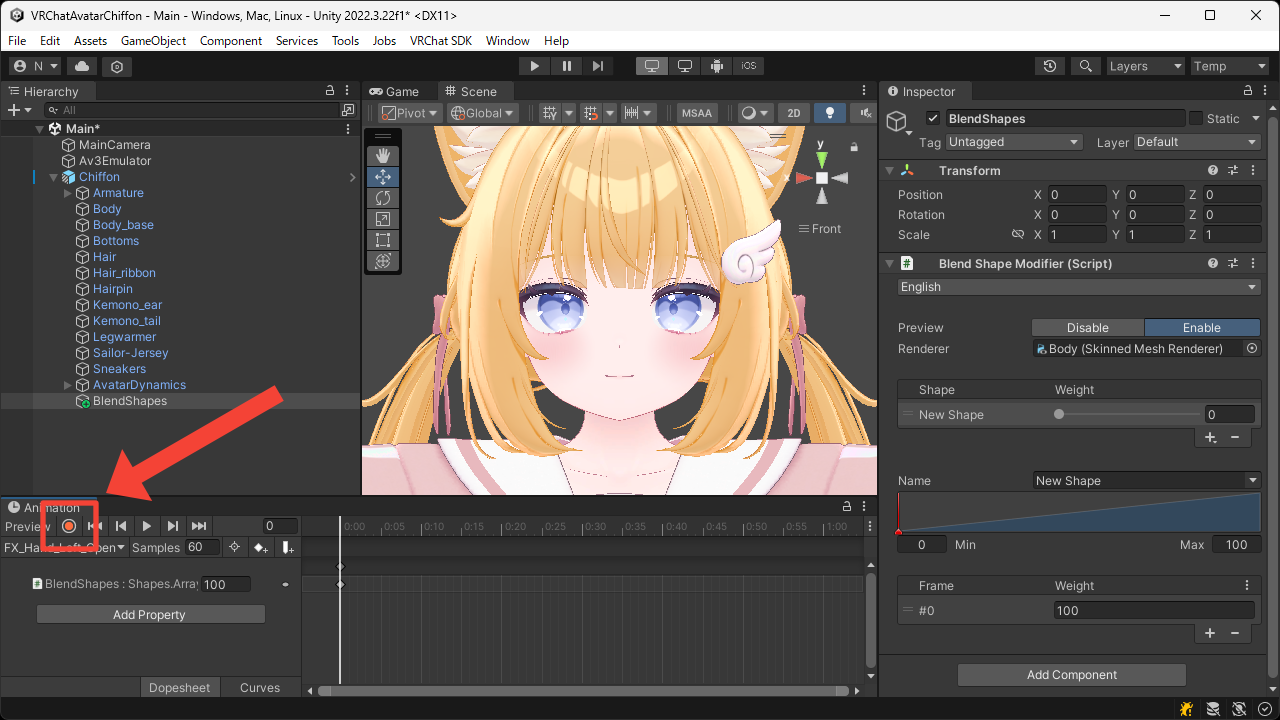Click the Add Property button
This screenshot has width=1280, height=720.
pyautogui.click(x=150, y=615)
